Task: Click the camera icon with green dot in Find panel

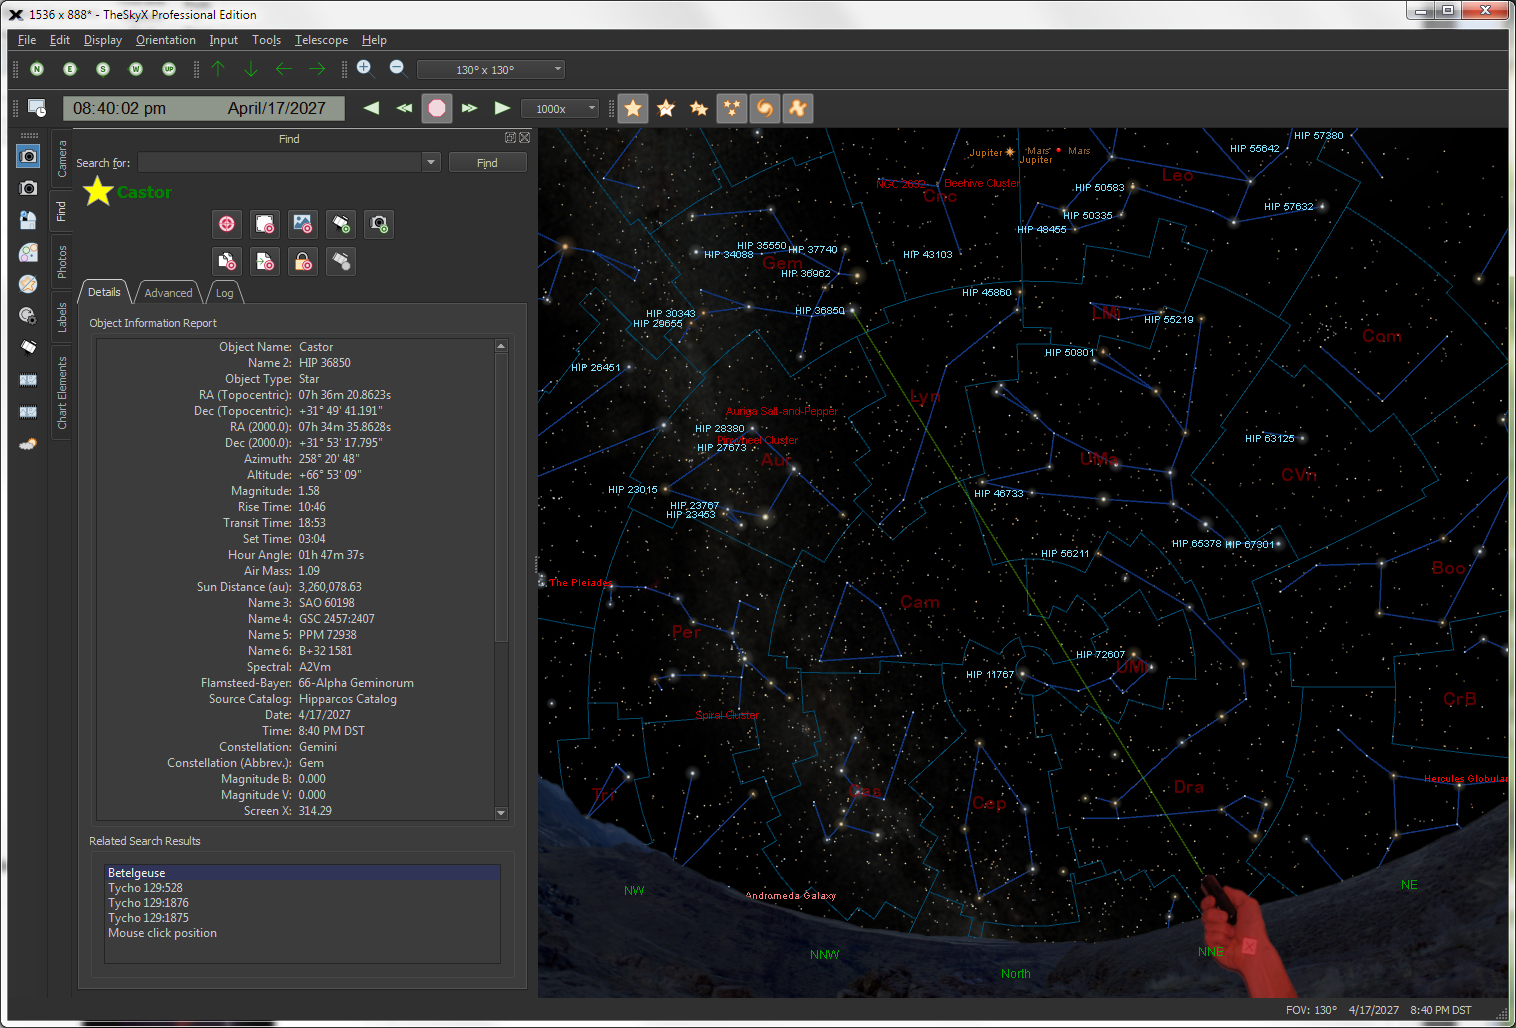Action: 379,224
